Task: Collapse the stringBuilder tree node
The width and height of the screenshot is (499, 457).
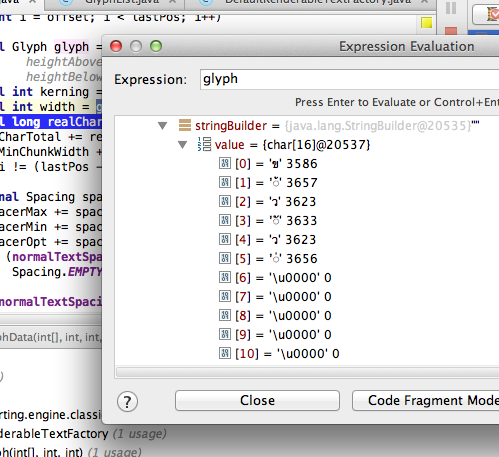Action: coord(162,126)
